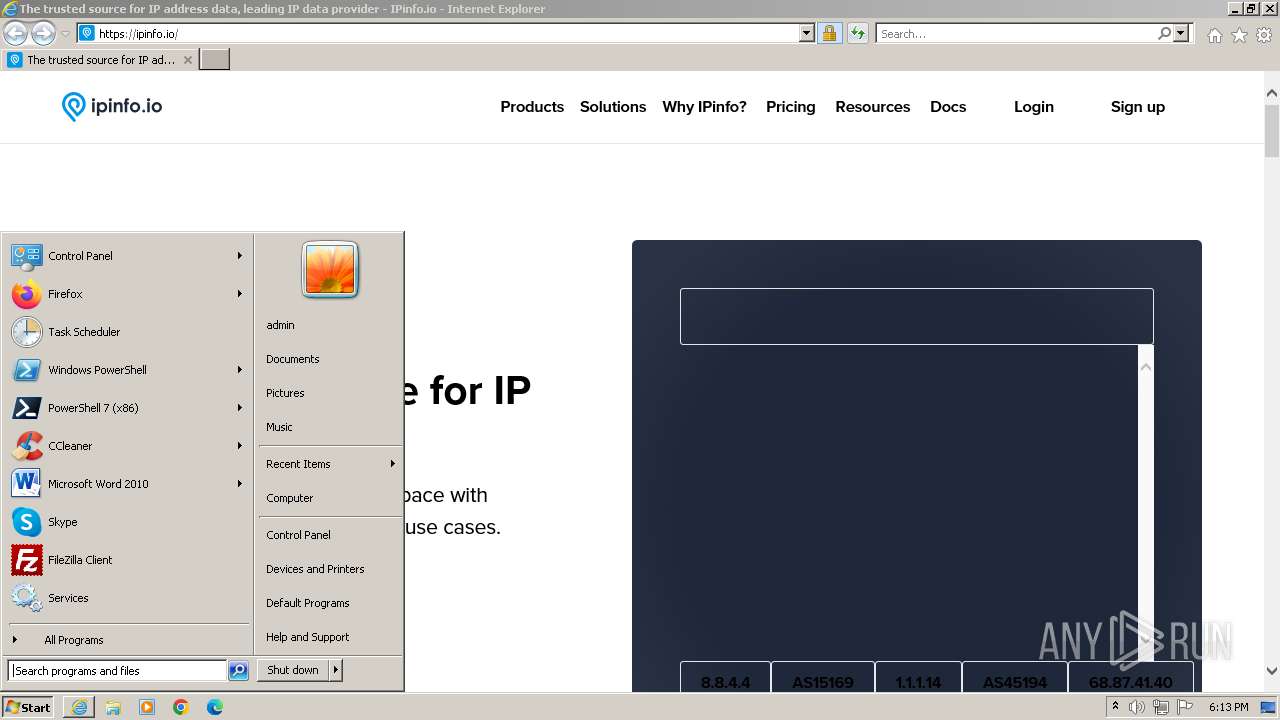Viewport: 1280px width, 720px height.
Task: Open the Favorites star icon
Action: click(1239, 35)
